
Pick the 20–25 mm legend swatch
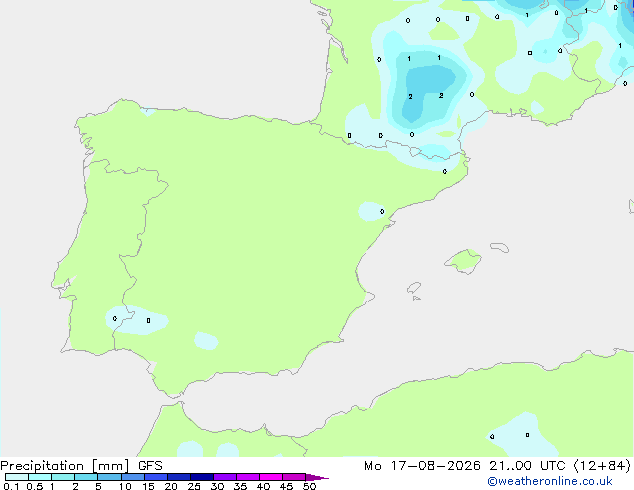point(178,477)
